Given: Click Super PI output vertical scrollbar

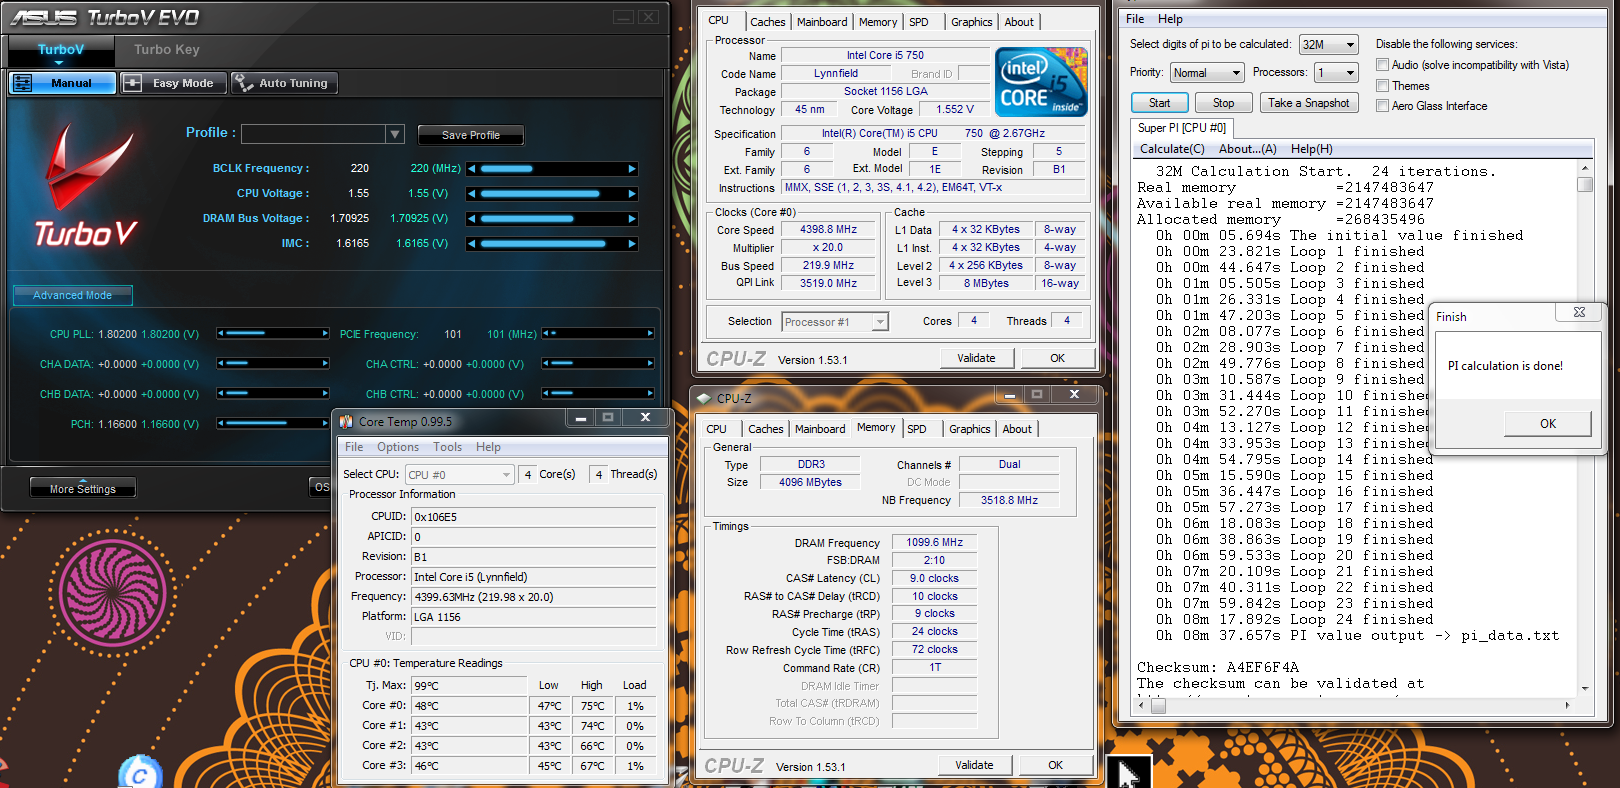Looking at the screenshot, I should [x=1585, y=430].
